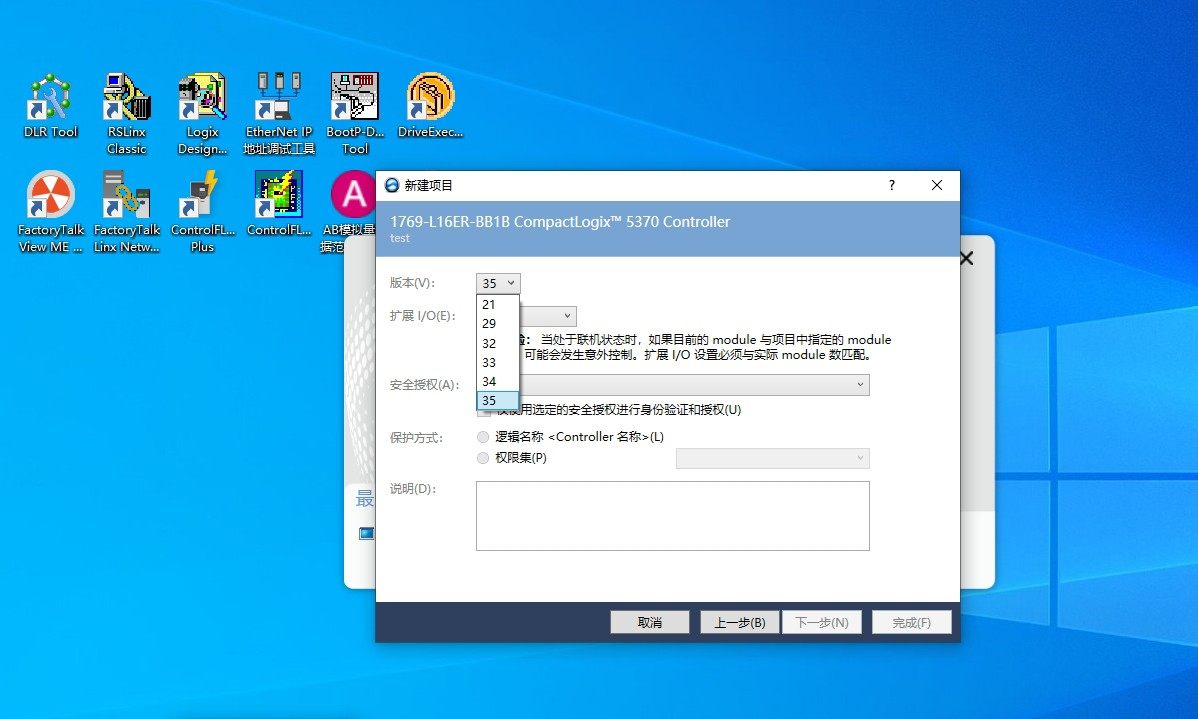This screenshot has width=1198, height=719.
Task: Click the 完成(F) finish button
Action: [911, 622]
